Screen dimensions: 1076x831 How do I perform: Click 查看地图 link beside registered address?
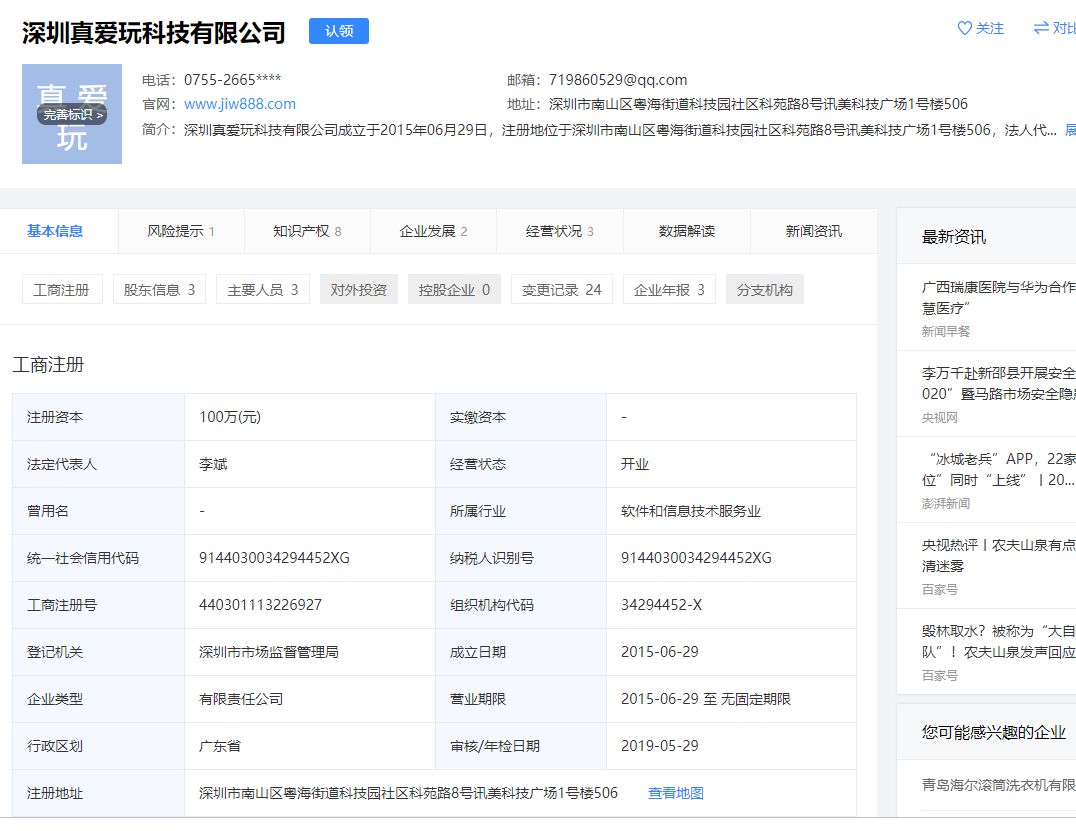tap(676, 793)
